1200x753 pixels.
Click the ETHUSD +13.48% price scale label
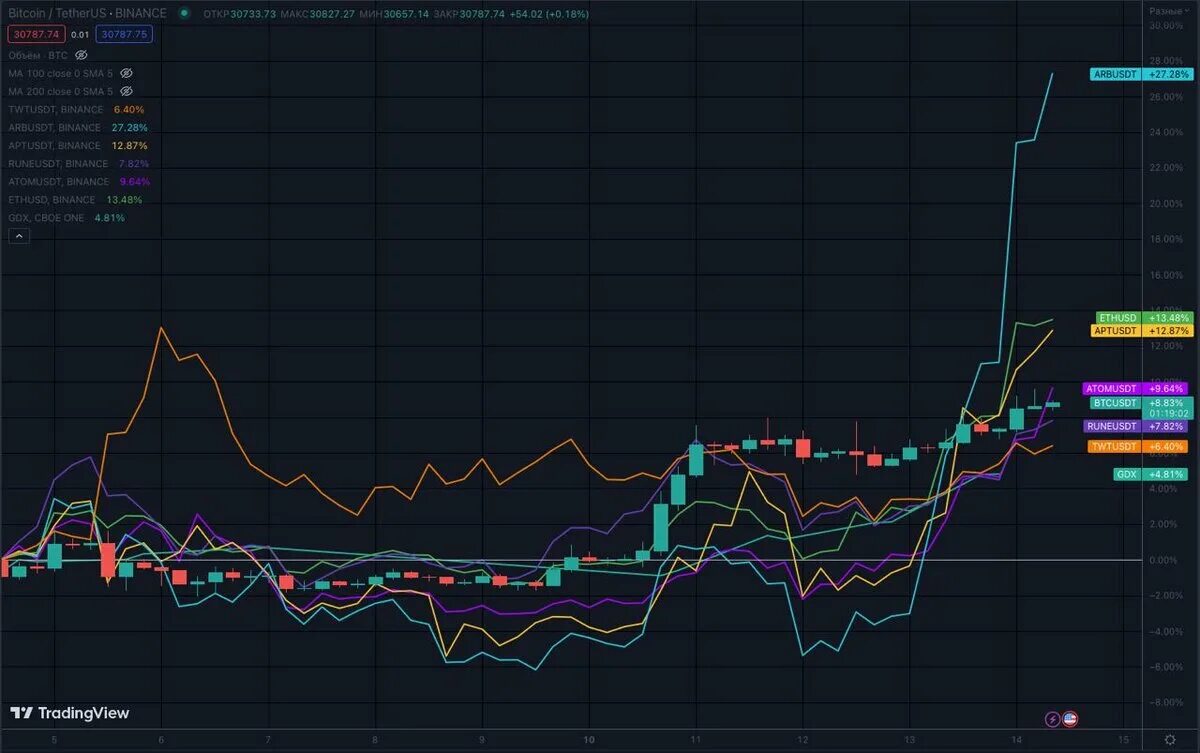tap(1145, 318)
